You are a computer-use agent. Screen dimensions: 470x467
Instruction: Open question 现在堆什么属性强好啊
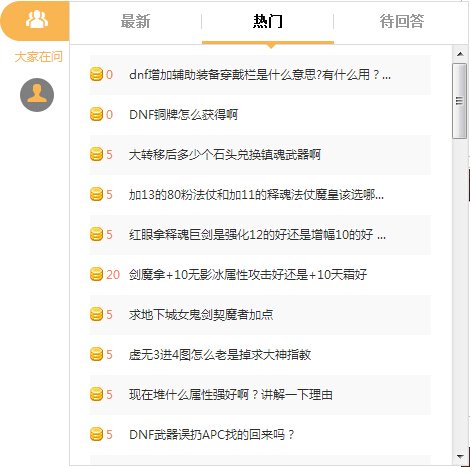pyautogui.click(x=231, y=395)
